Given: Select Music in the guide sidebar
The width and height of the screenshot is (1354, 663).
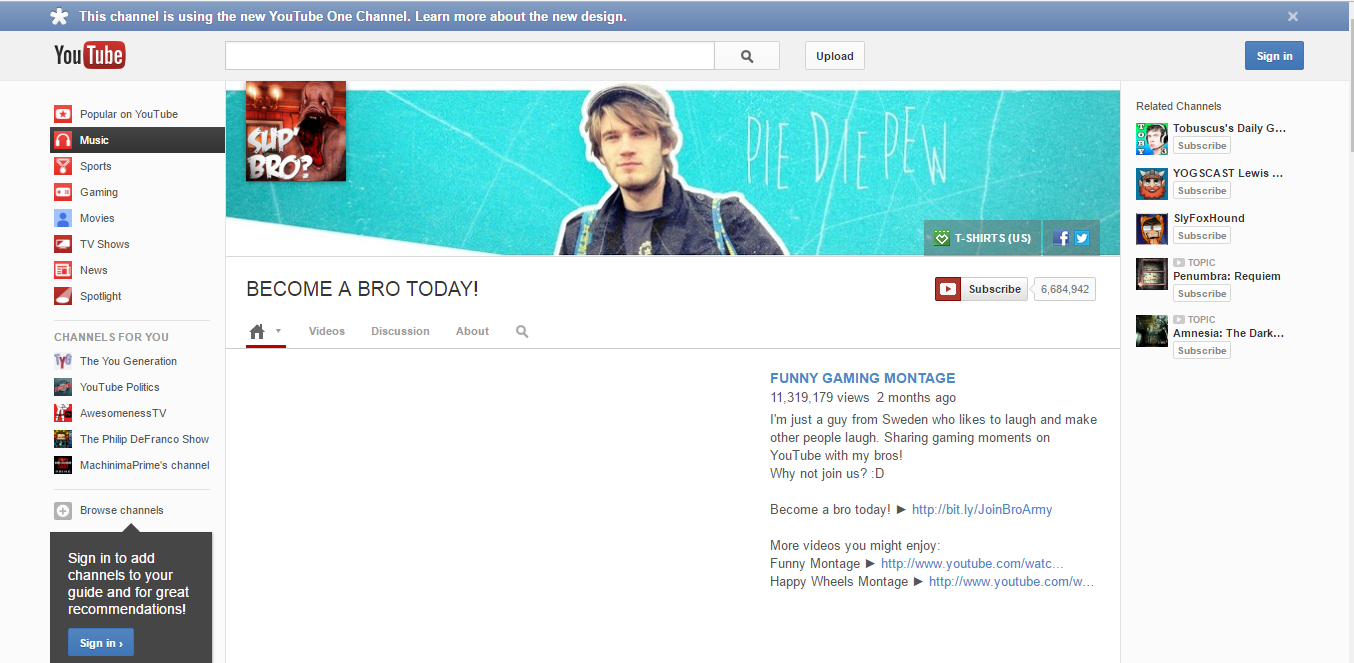Looking at the screenshot, I should click(x=138, y=140).
